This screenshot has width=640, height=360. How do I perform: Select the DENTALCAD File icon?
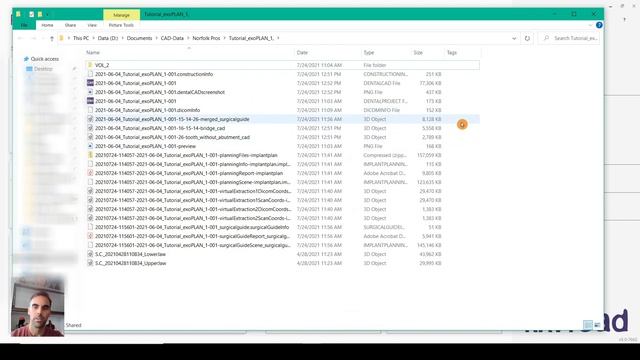90,83
